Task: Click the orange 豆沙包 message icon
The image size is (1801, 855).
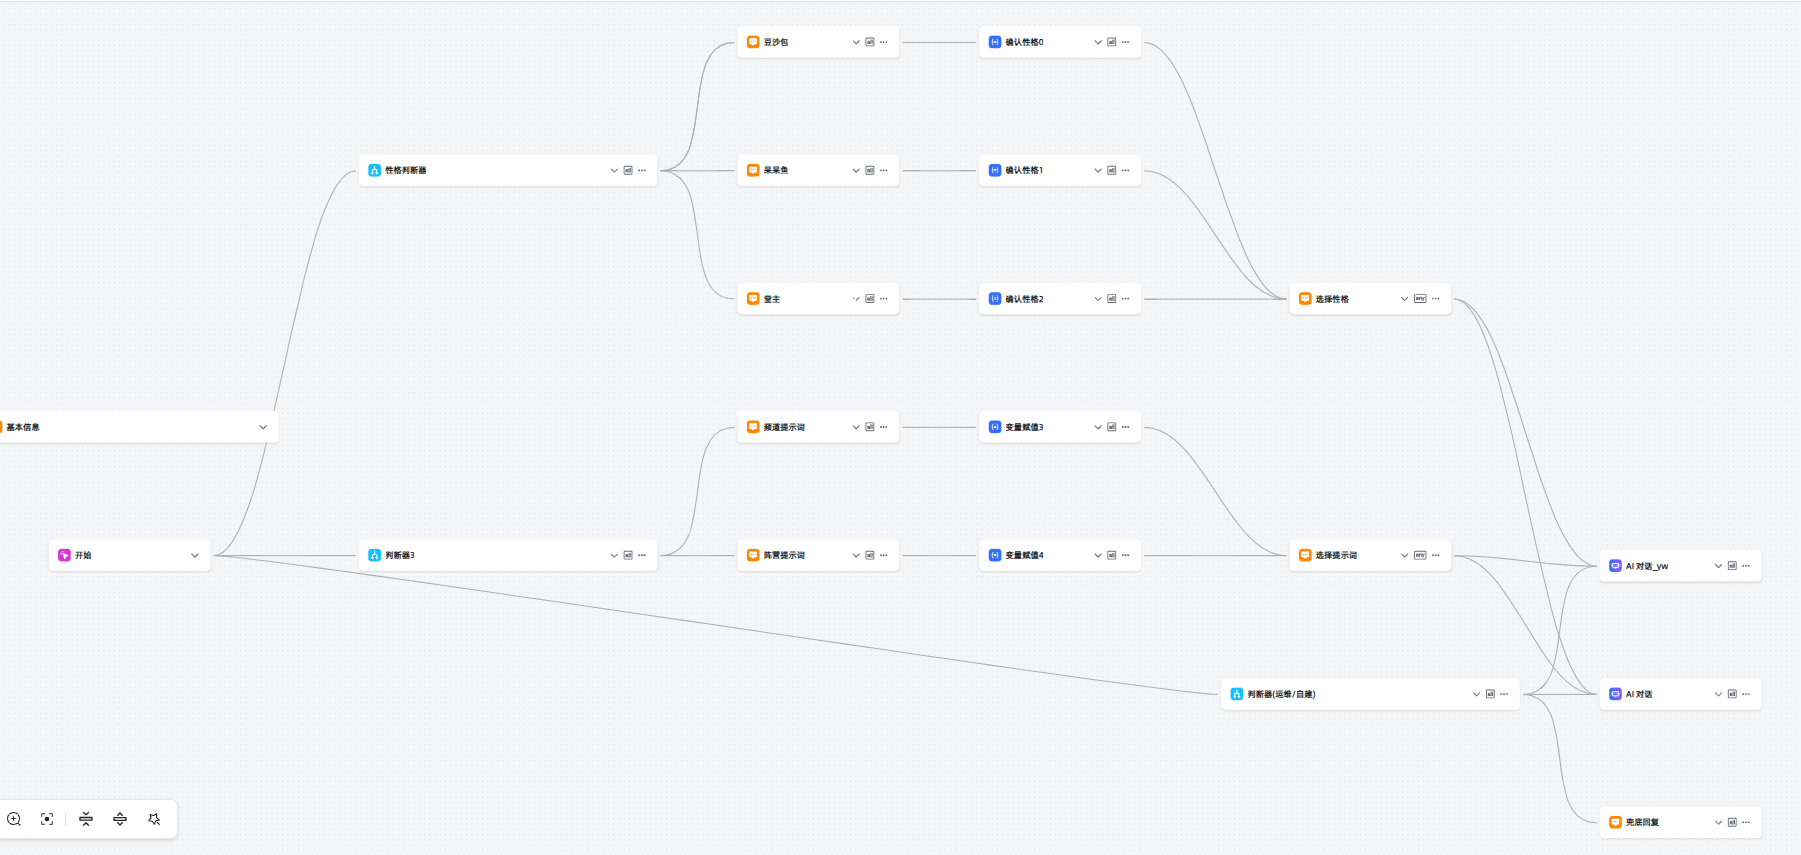Action: pyautogui.click(x=753, y=42)
